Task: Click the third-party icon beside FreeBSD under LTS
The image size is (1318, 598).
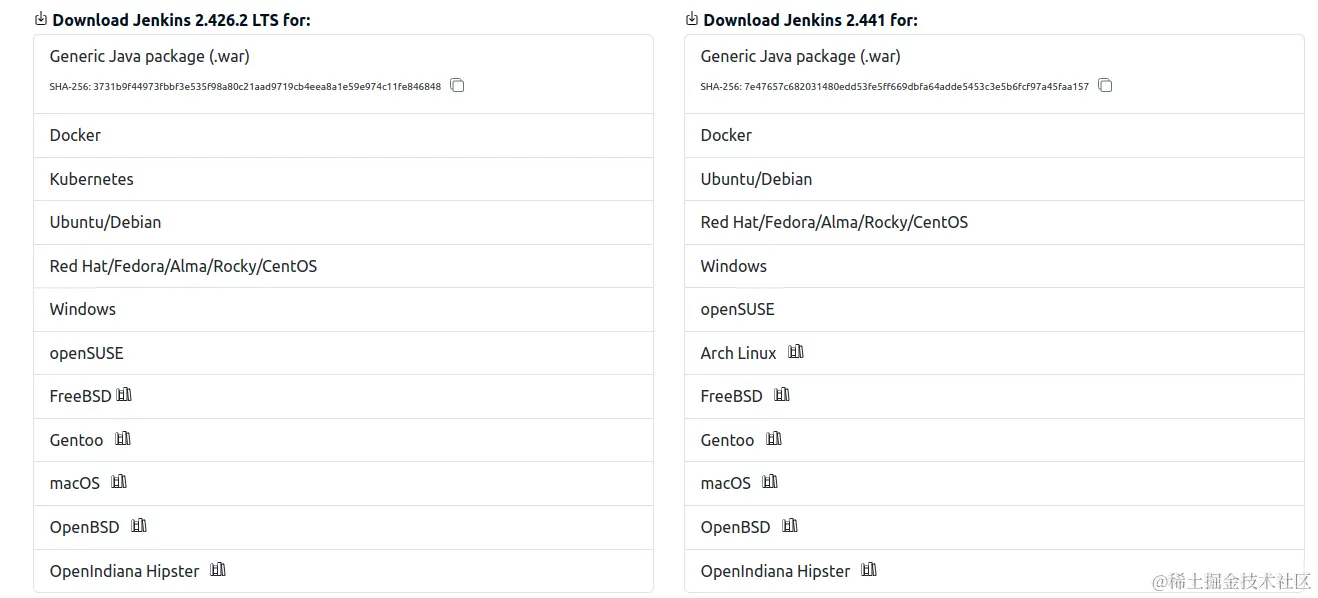Action: pyautogui.click(x=124, y=395)
